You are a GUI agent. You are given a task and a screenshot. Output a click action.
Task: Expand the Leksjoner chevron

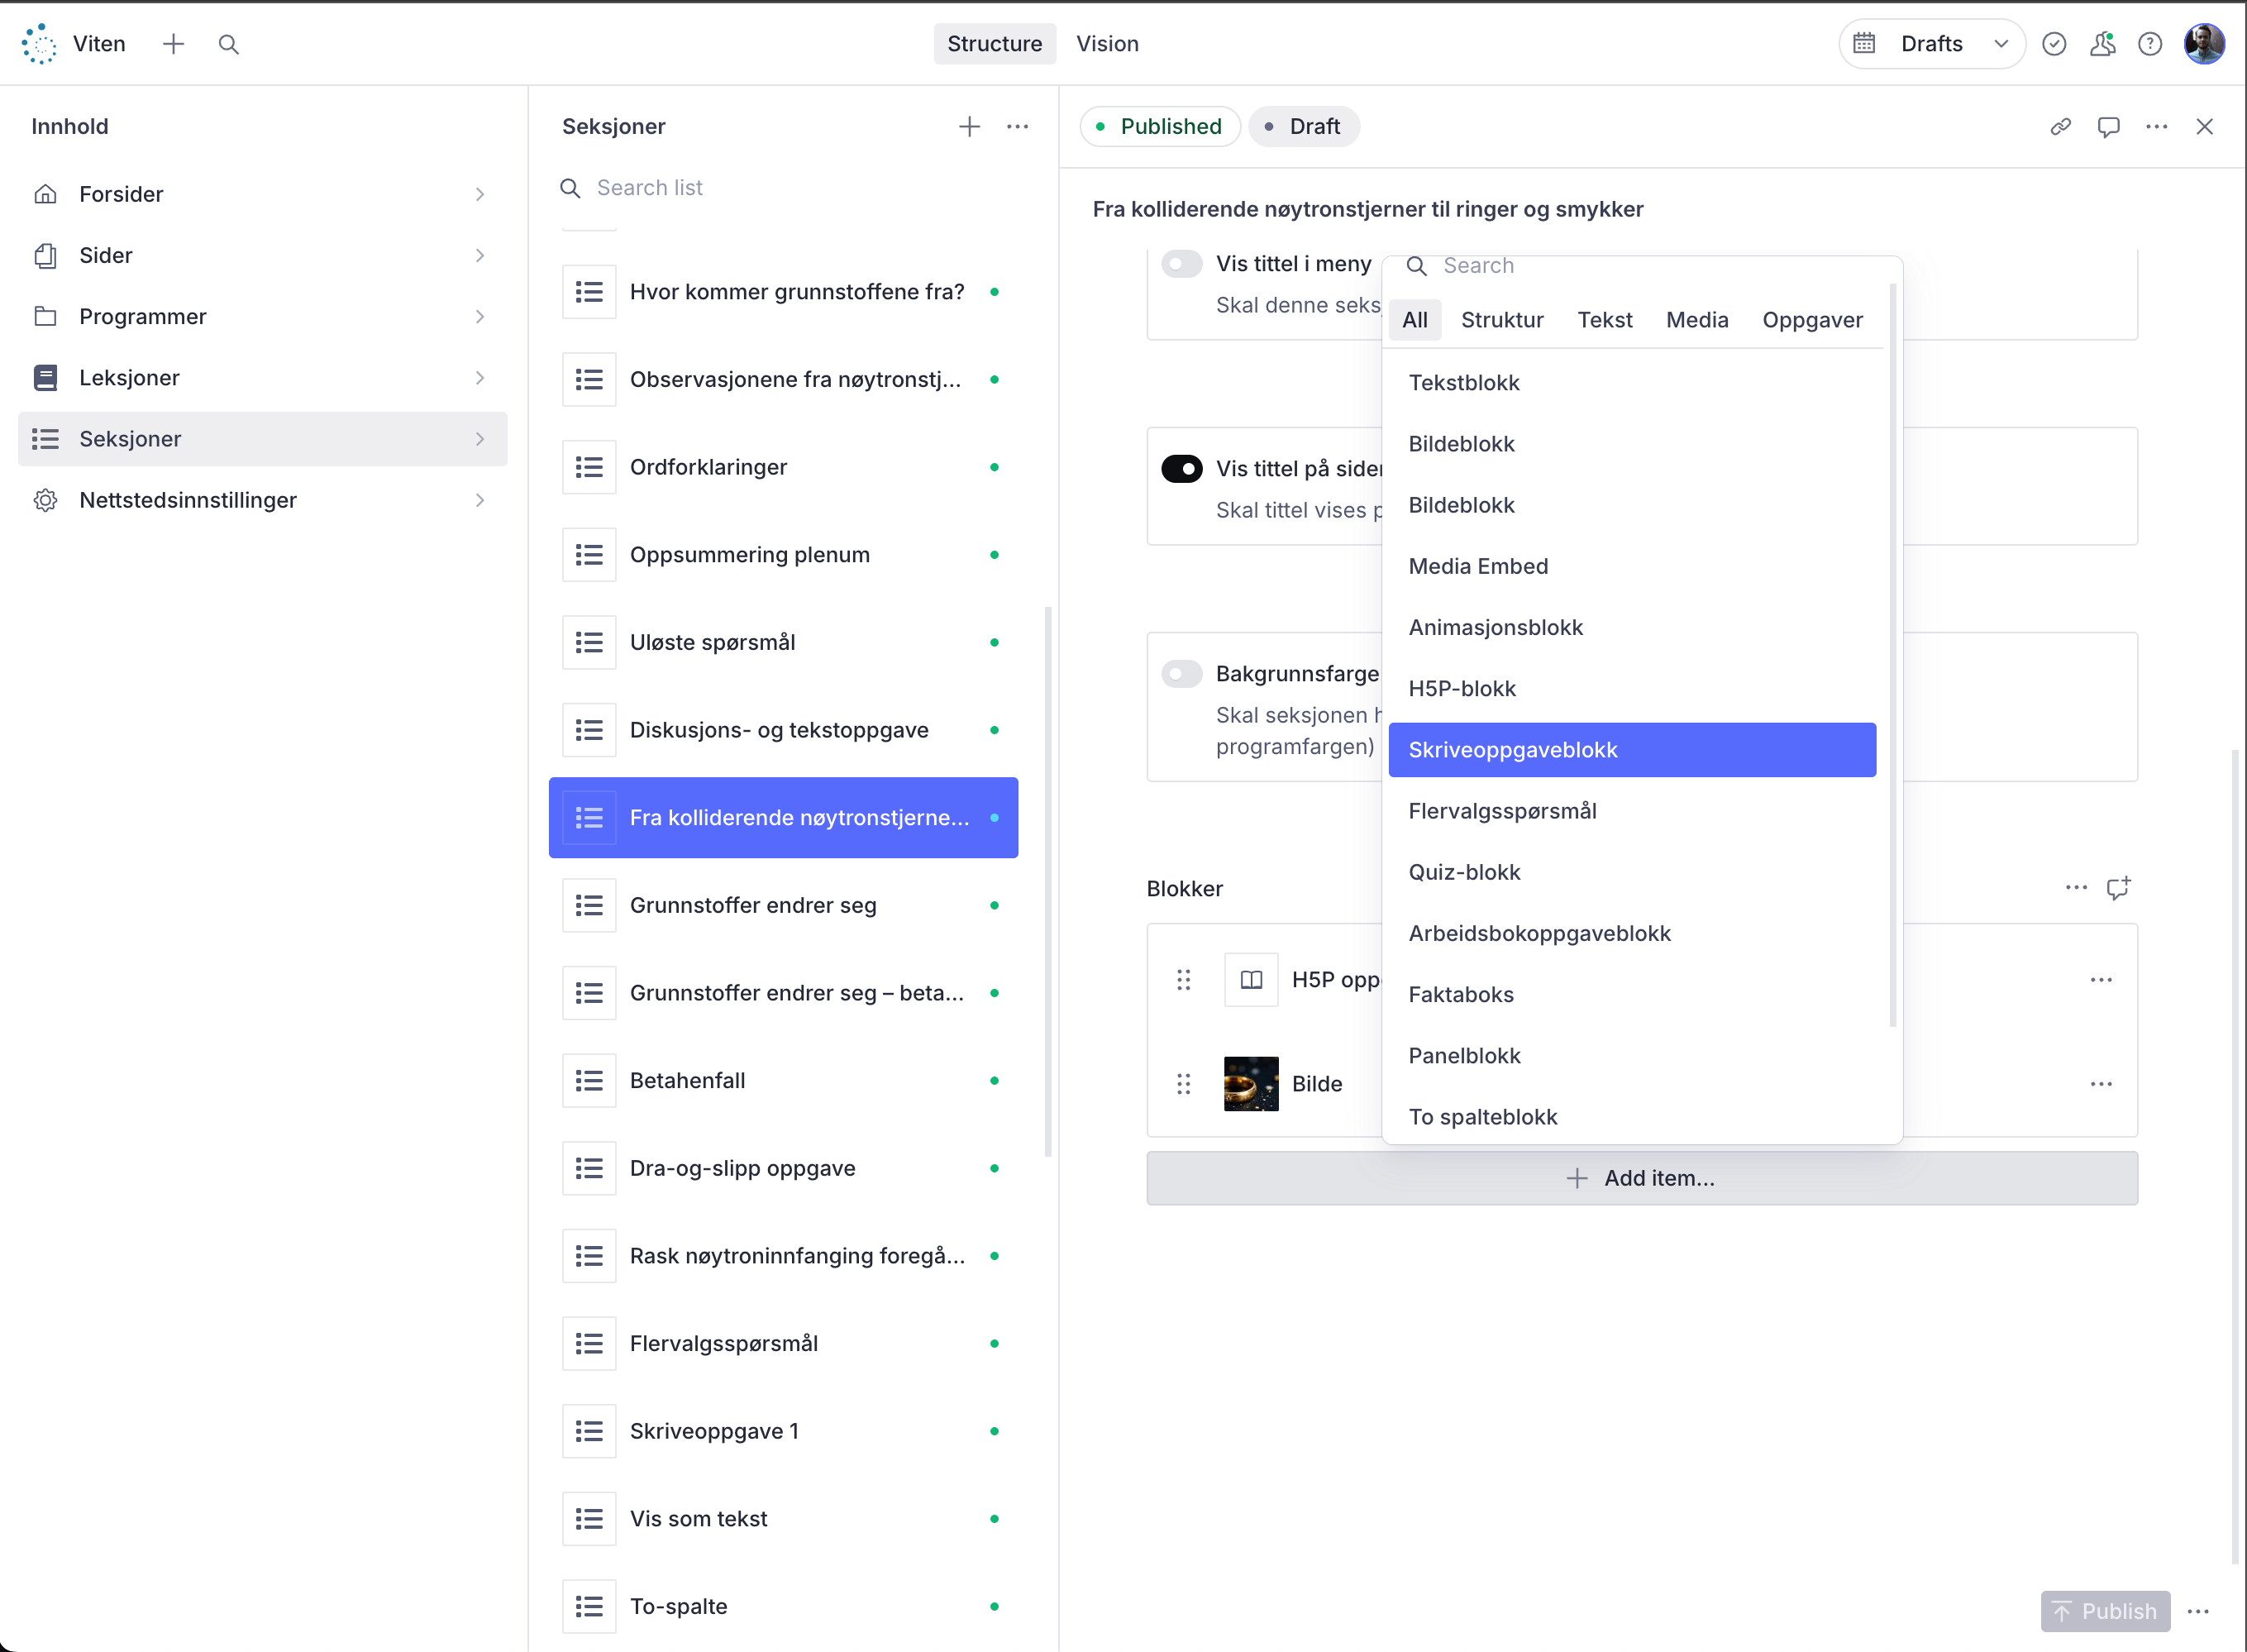coord(480,378)
